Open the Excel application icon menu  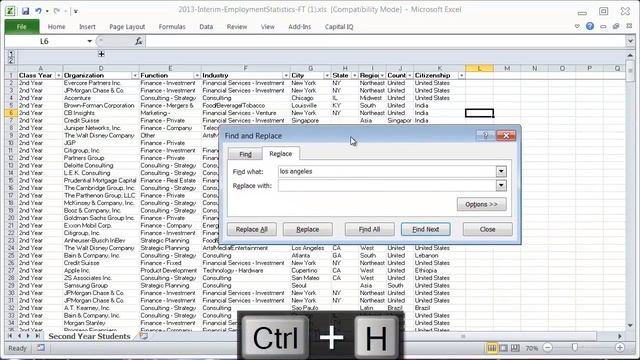tap(10, 11)
